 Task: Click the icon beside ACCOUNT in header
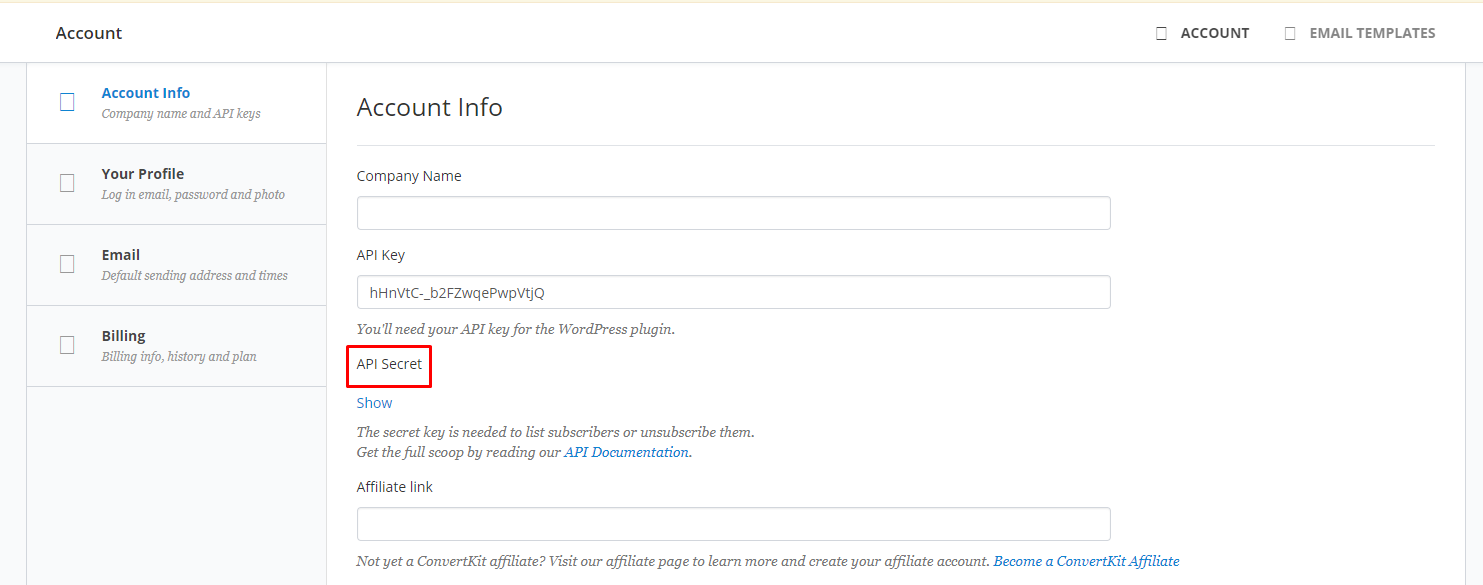point(1161,33)
